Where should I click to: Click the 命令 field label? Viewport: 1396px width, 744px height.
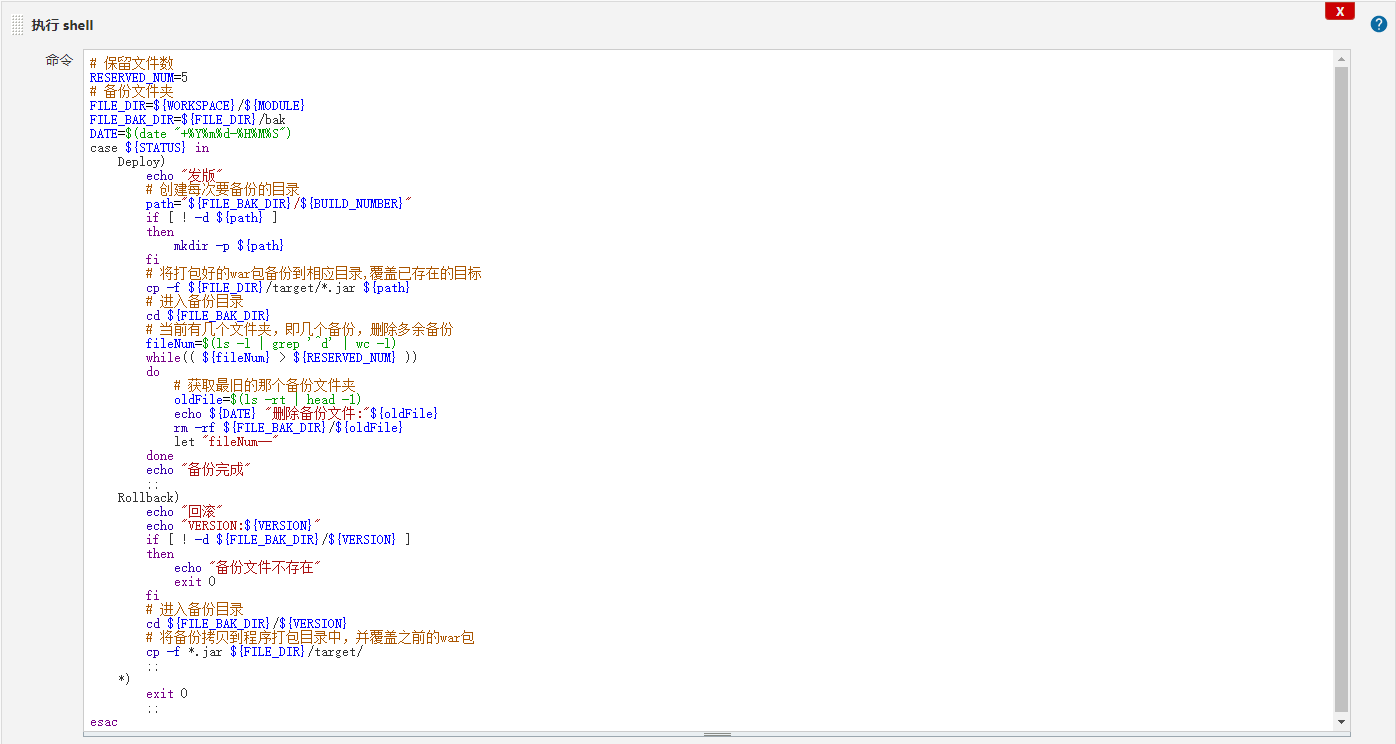59,60
